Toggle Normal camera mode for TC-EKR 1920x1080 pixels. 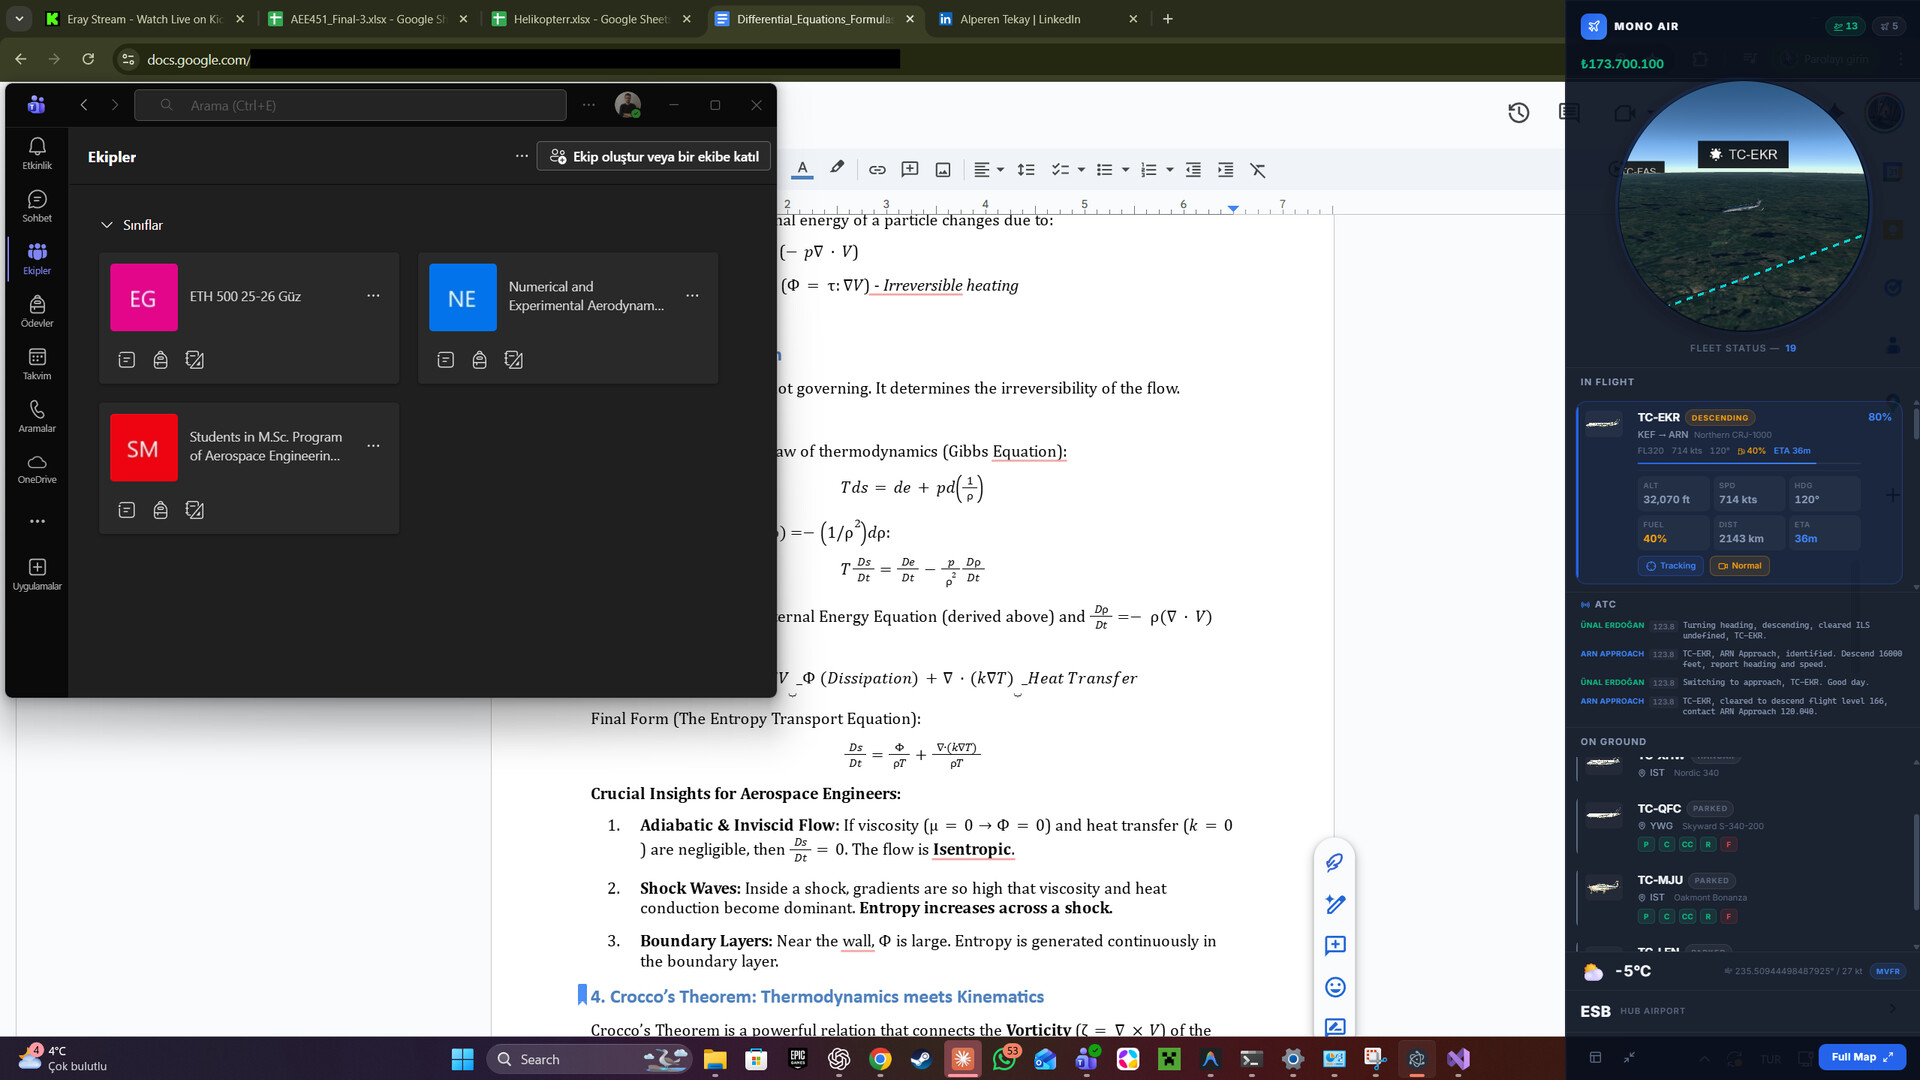click(x=1739, y=566)
